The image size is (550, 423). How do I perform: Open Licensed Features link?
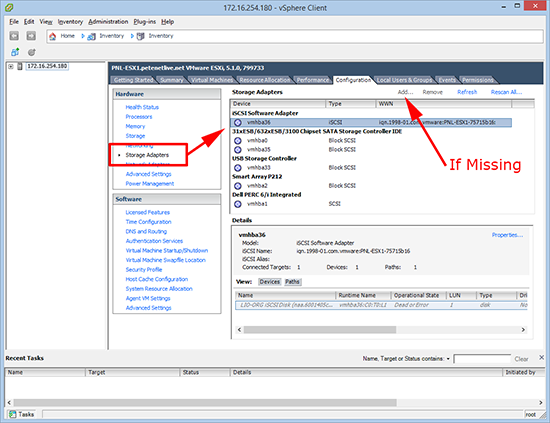point(148,213)
